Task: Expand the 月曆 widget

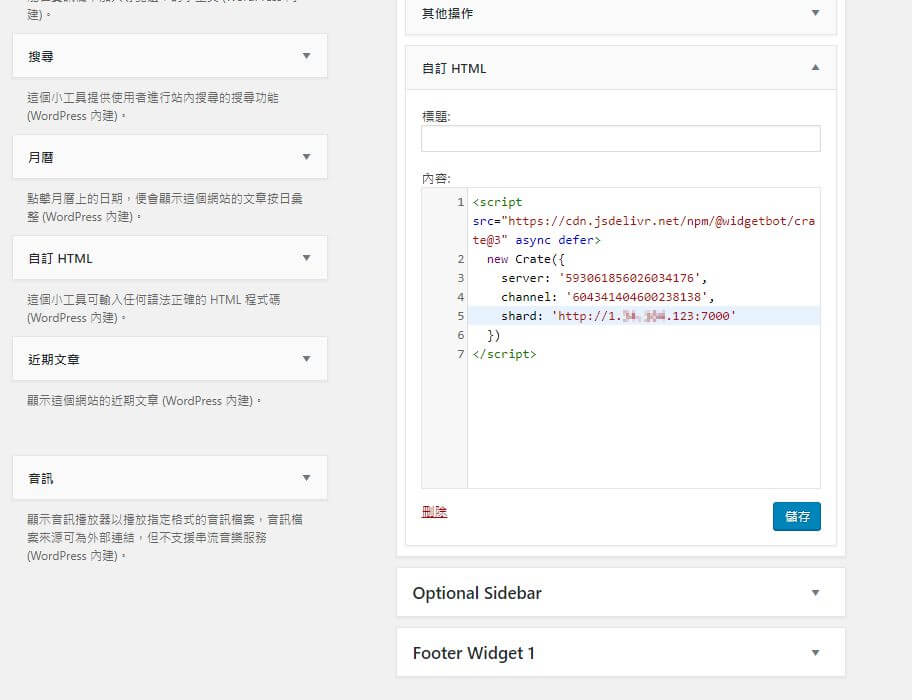Action: (x=307, y=157)
